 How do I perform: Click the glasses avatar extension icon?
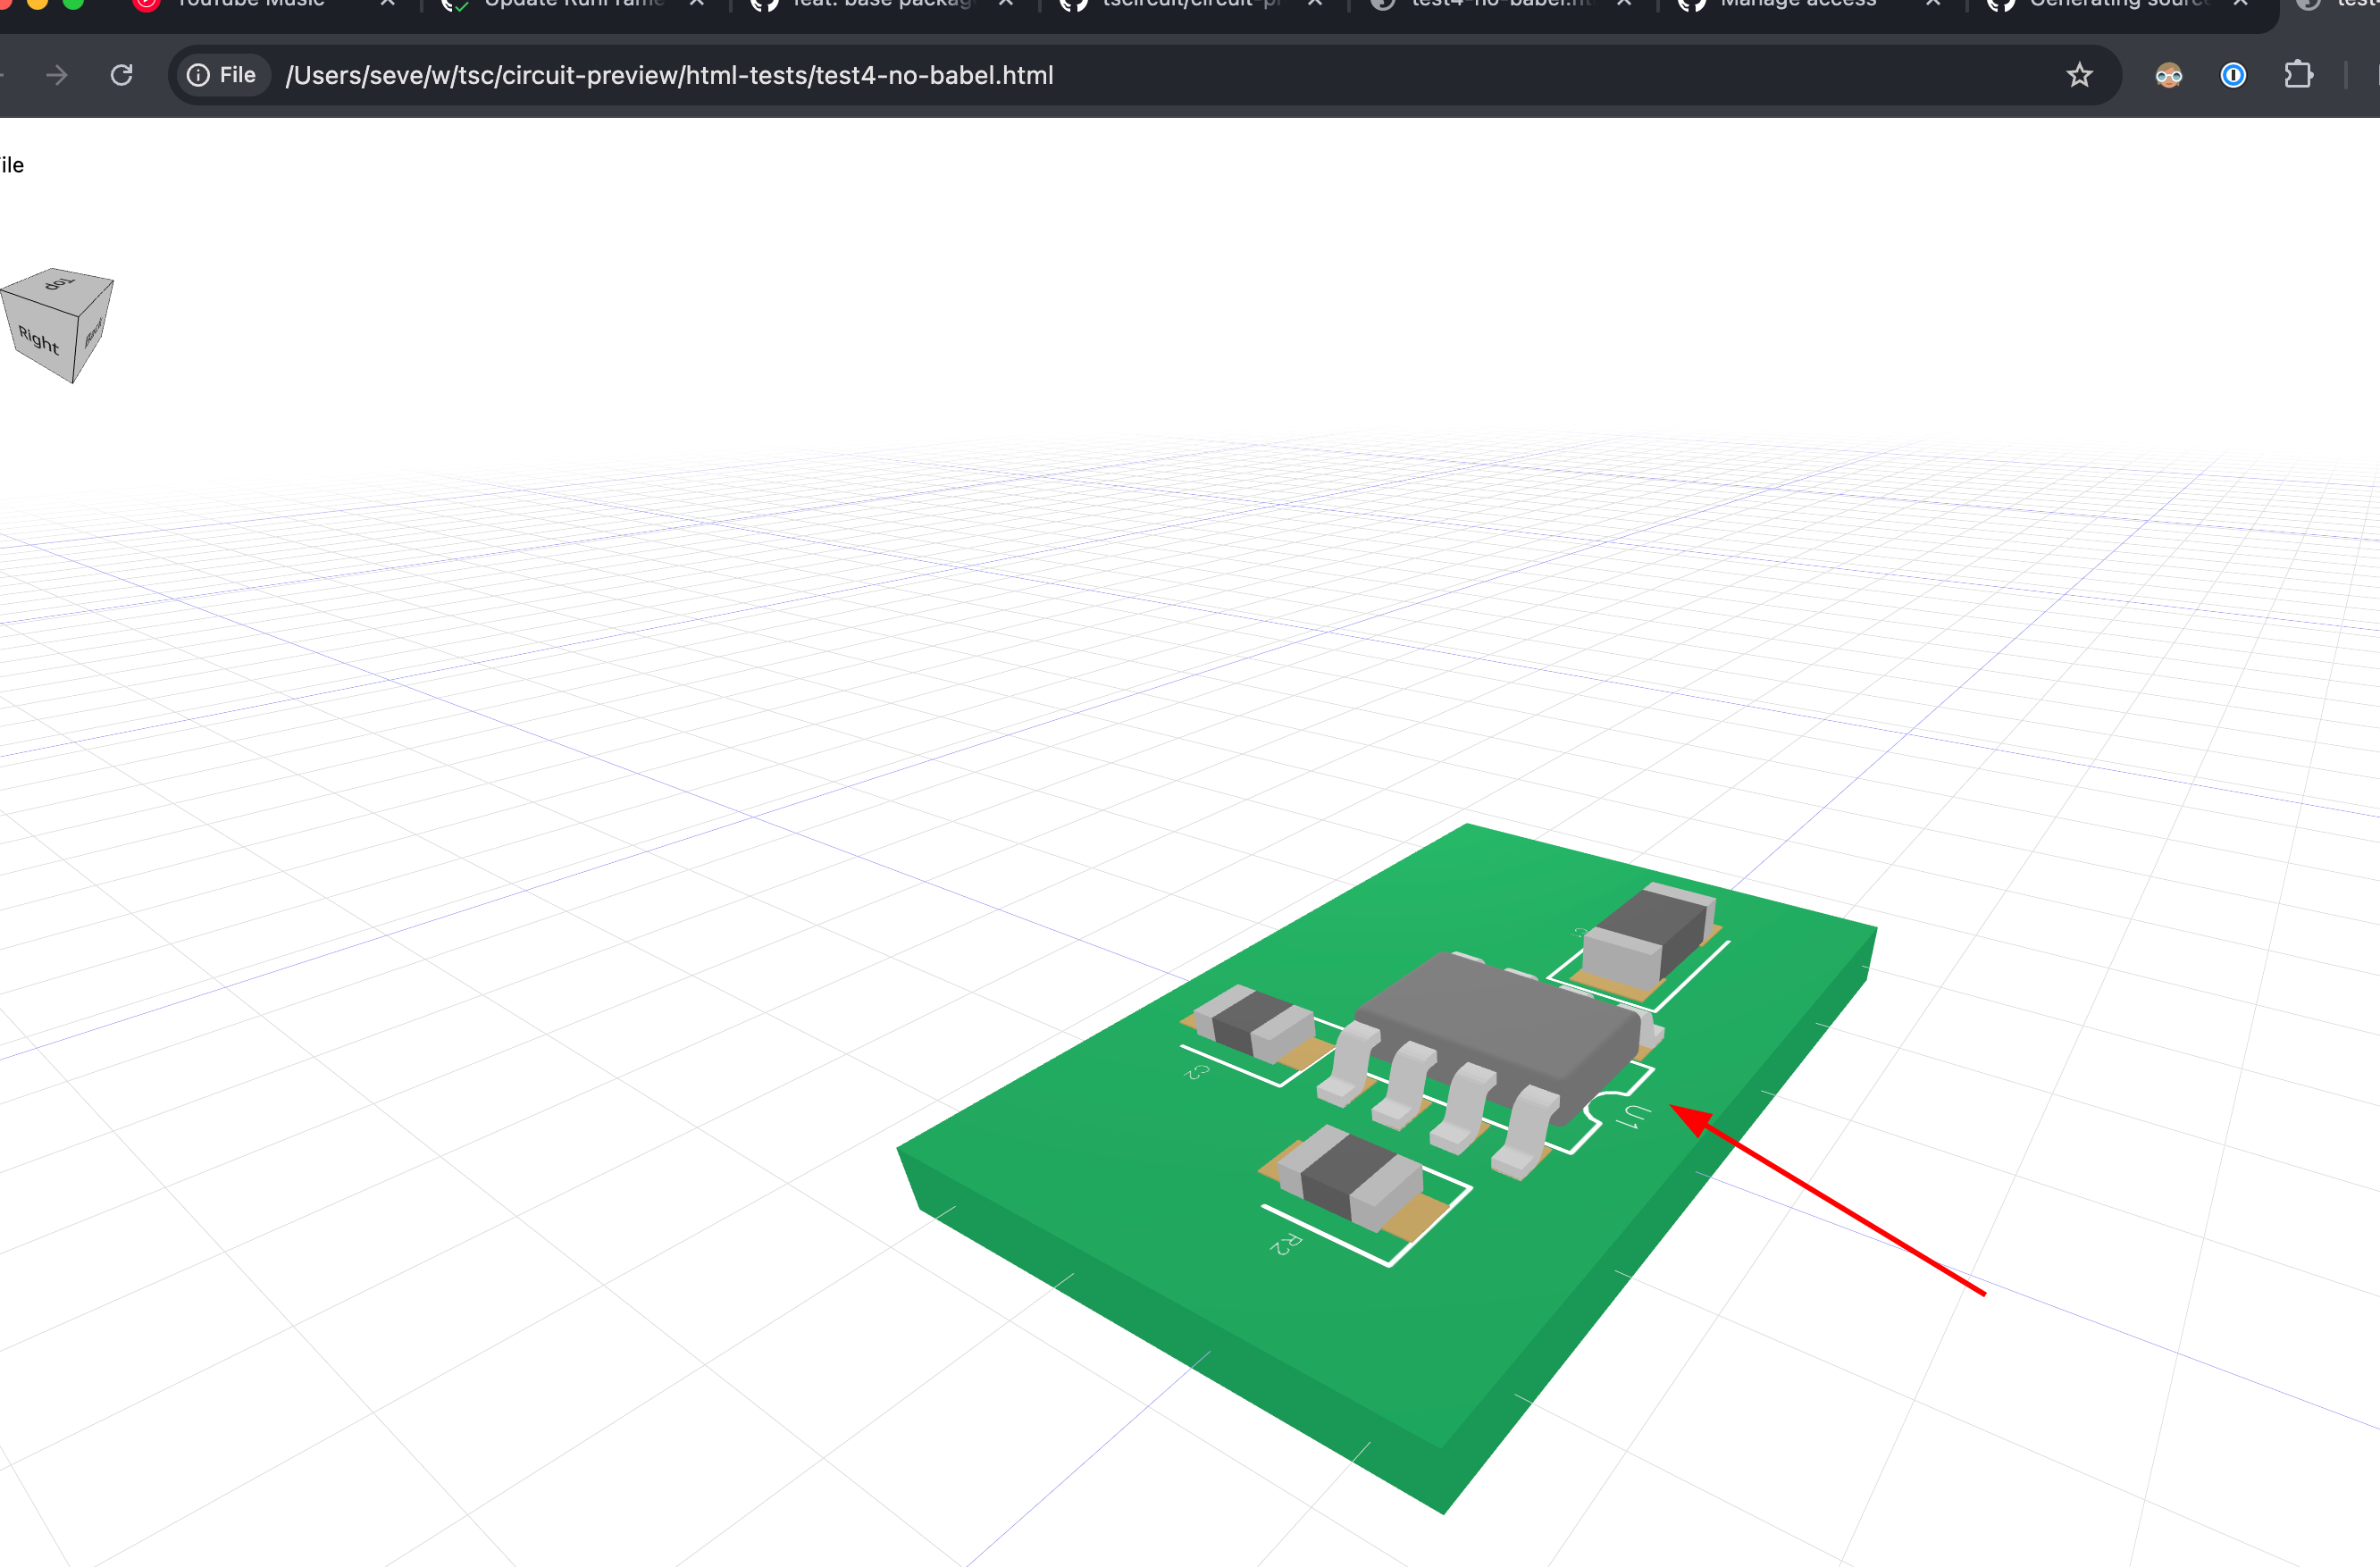click(2168, 75)
